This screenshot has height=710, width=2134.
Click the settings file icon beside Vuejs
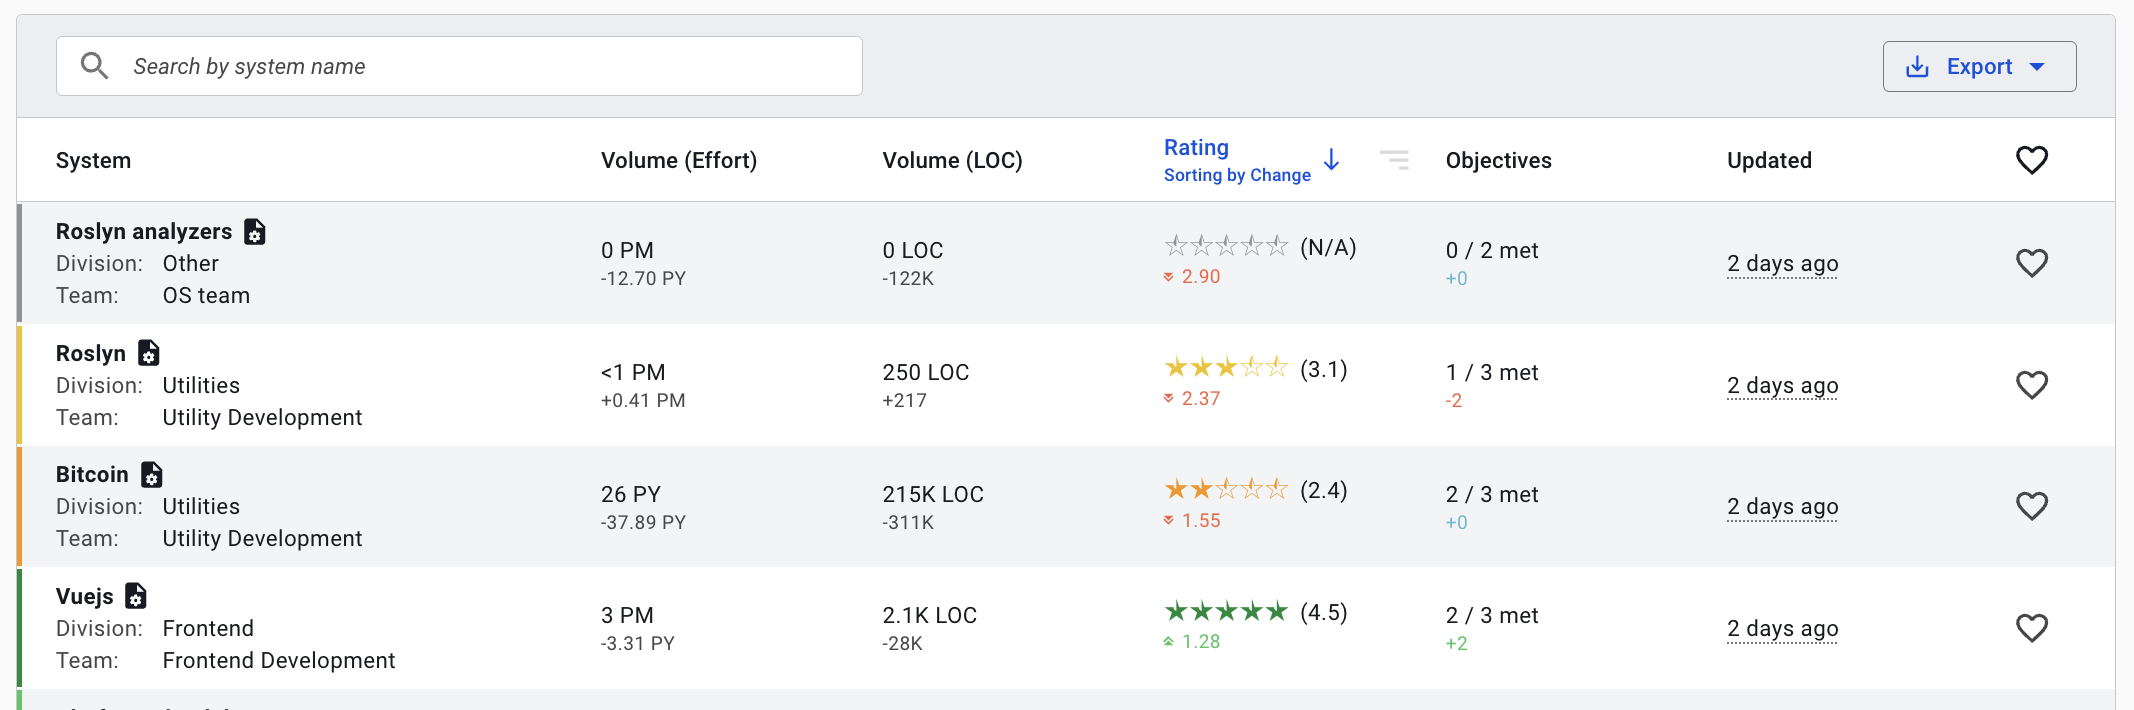[x=136, y=596]
